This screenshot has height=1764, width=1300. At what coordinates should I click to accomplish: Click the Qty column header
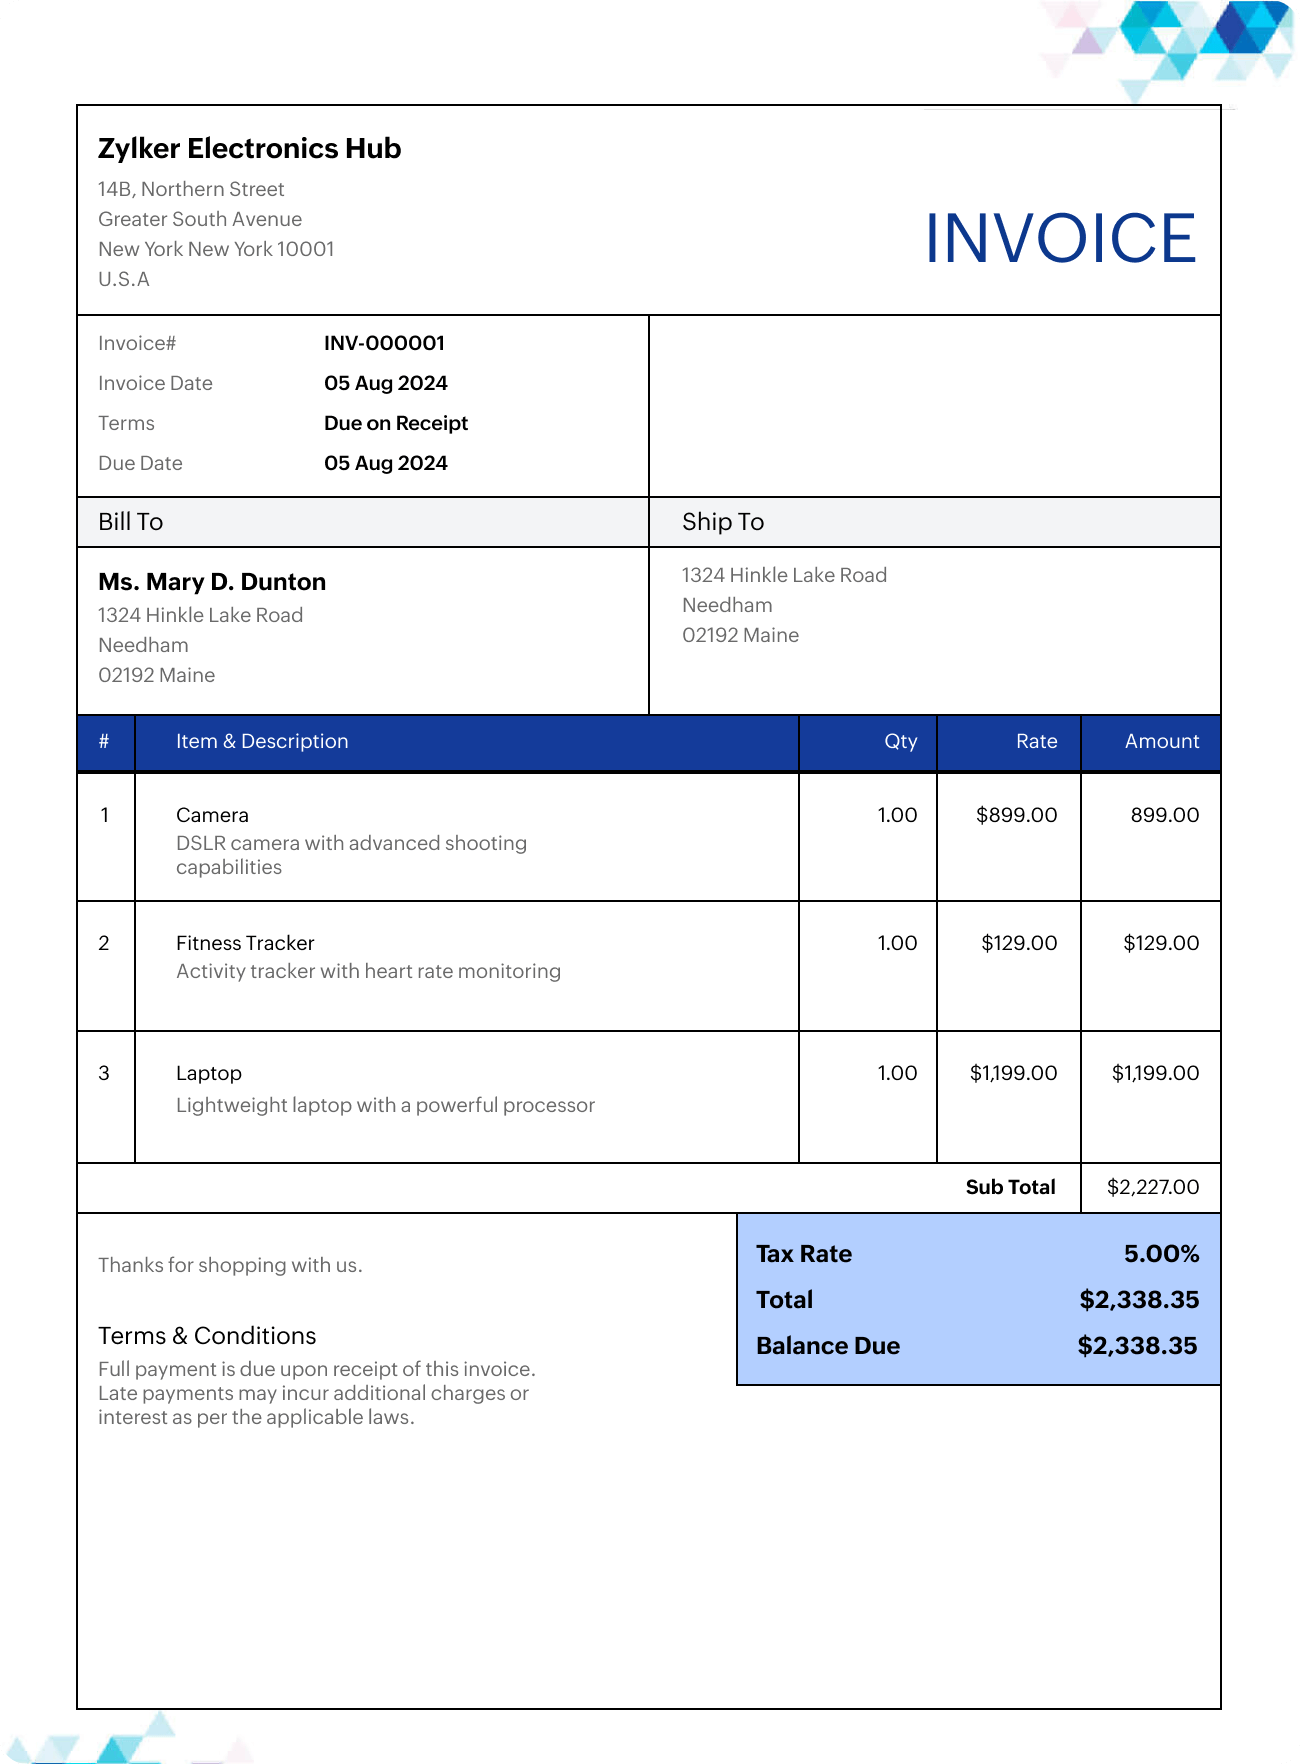(x=900, y=741)
